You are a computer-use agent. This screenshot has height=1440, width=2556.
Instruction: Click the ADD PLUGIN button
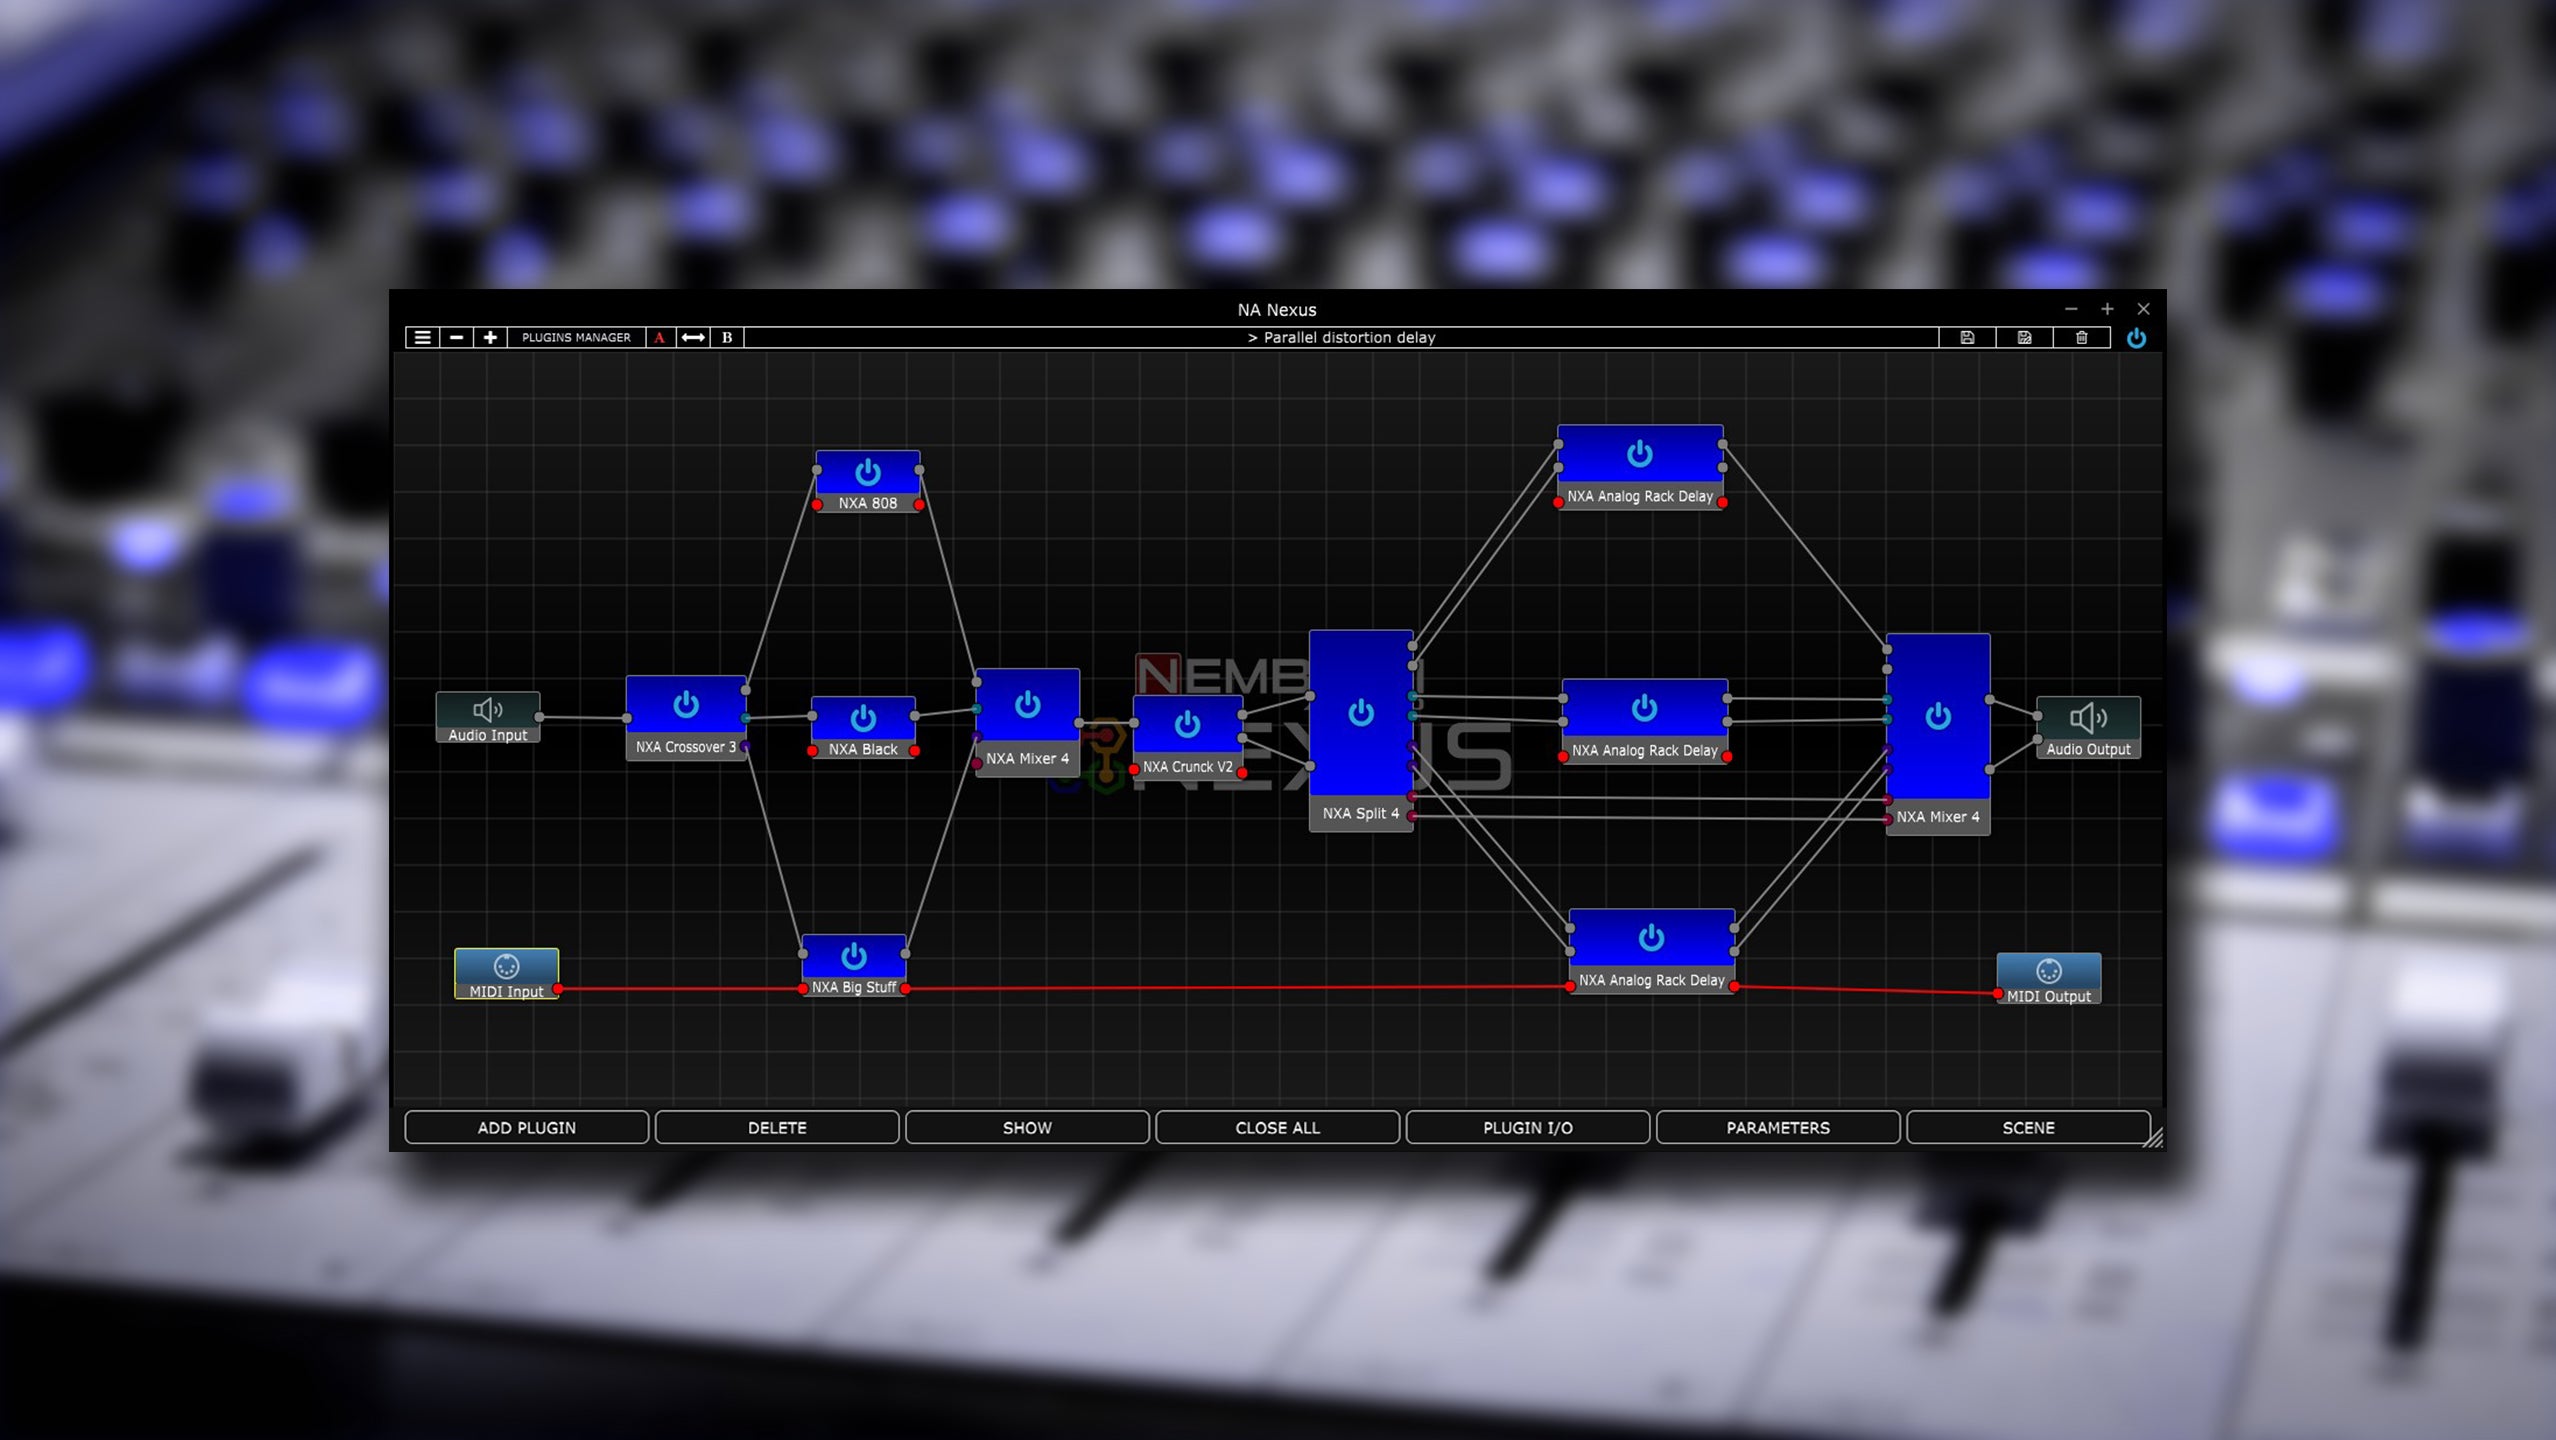pos(526,1127)
